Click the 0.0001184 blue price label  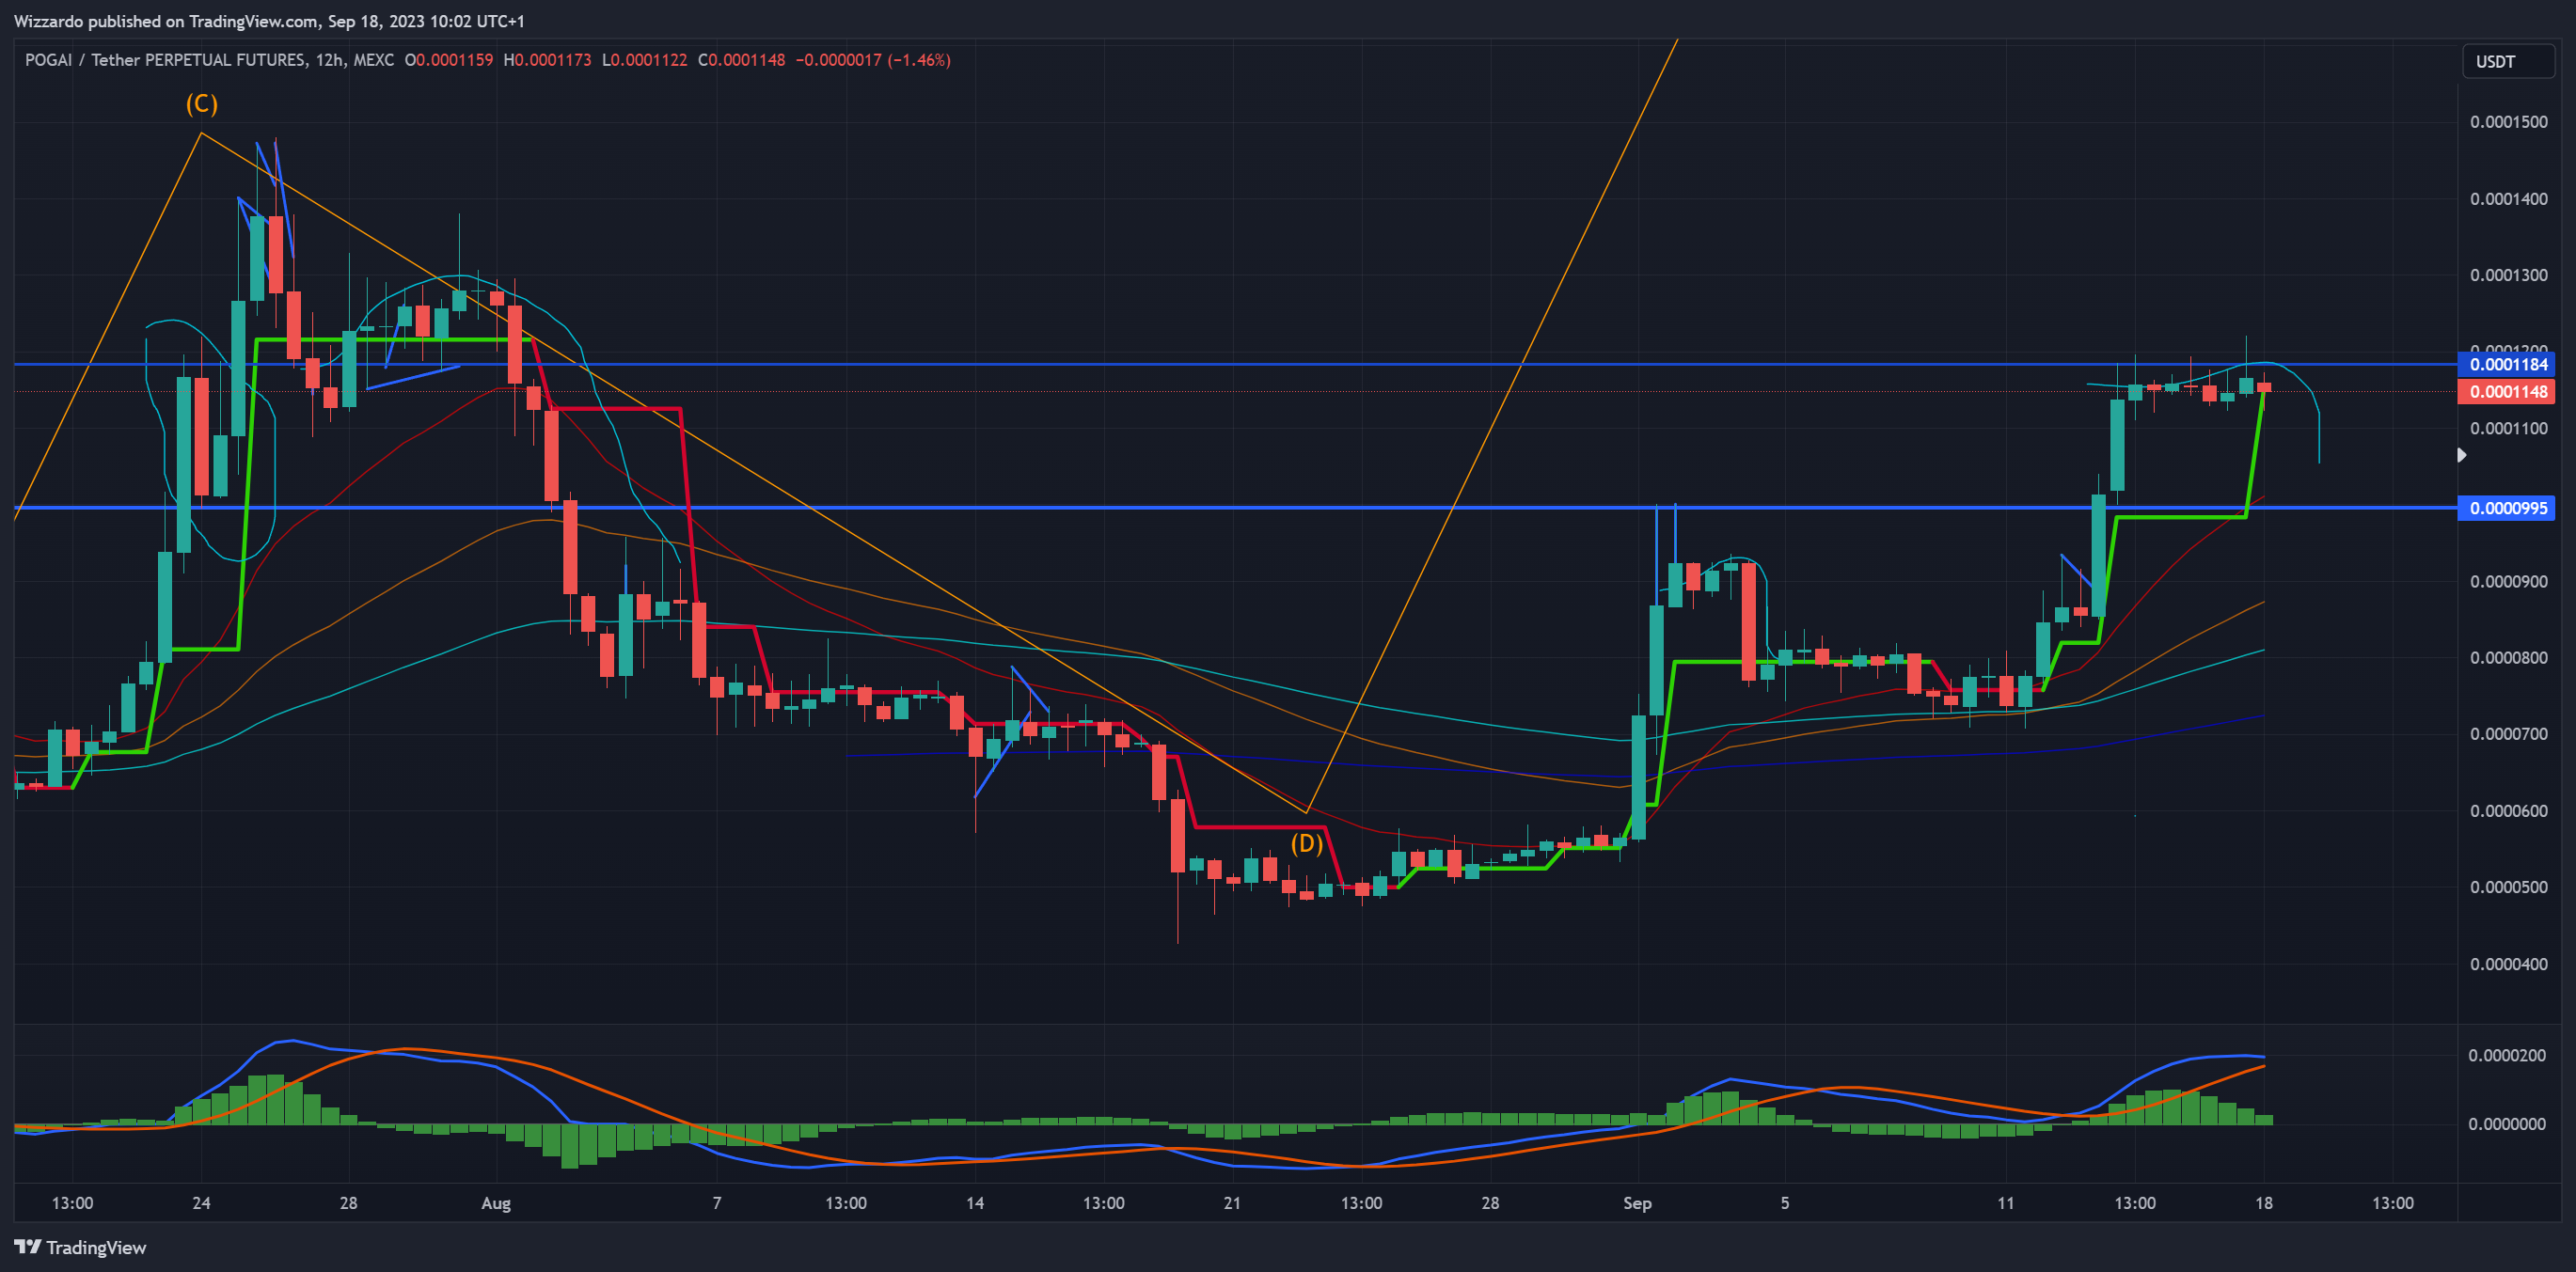pyautogui.click(x=2508, y=364)
